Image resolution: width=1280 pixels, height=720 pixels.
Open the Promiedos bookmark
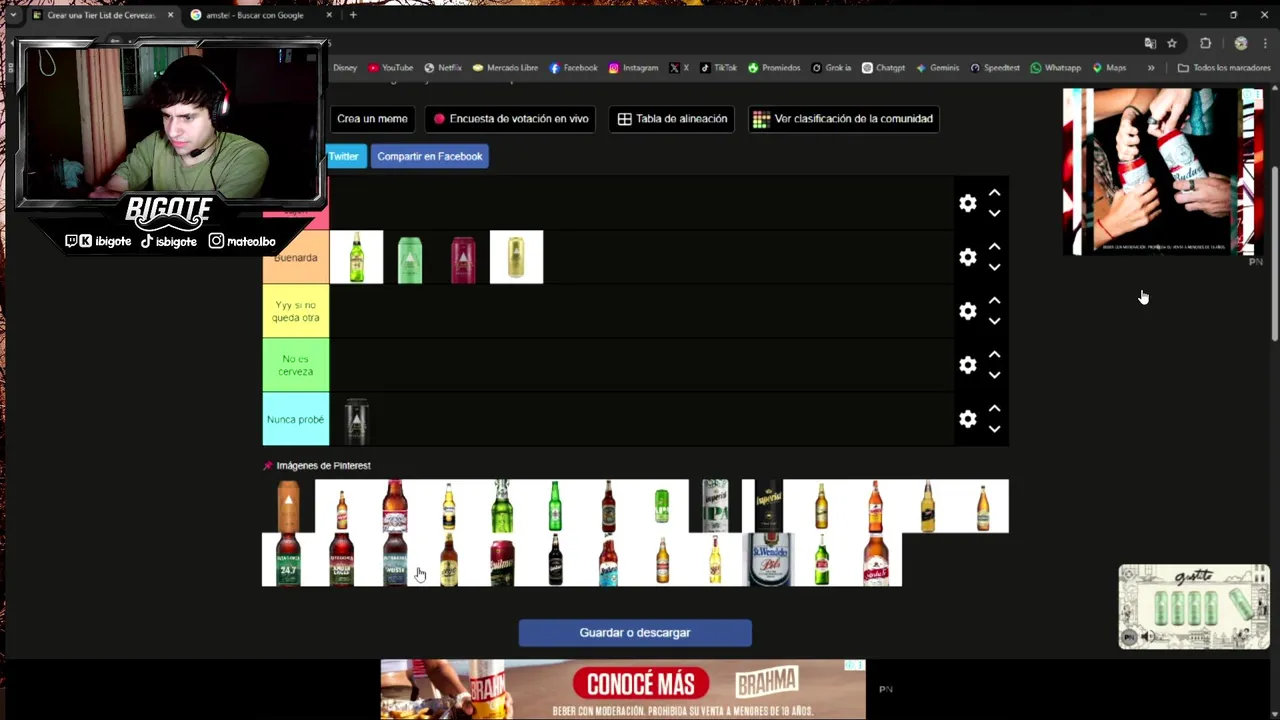tap(774, 68)
